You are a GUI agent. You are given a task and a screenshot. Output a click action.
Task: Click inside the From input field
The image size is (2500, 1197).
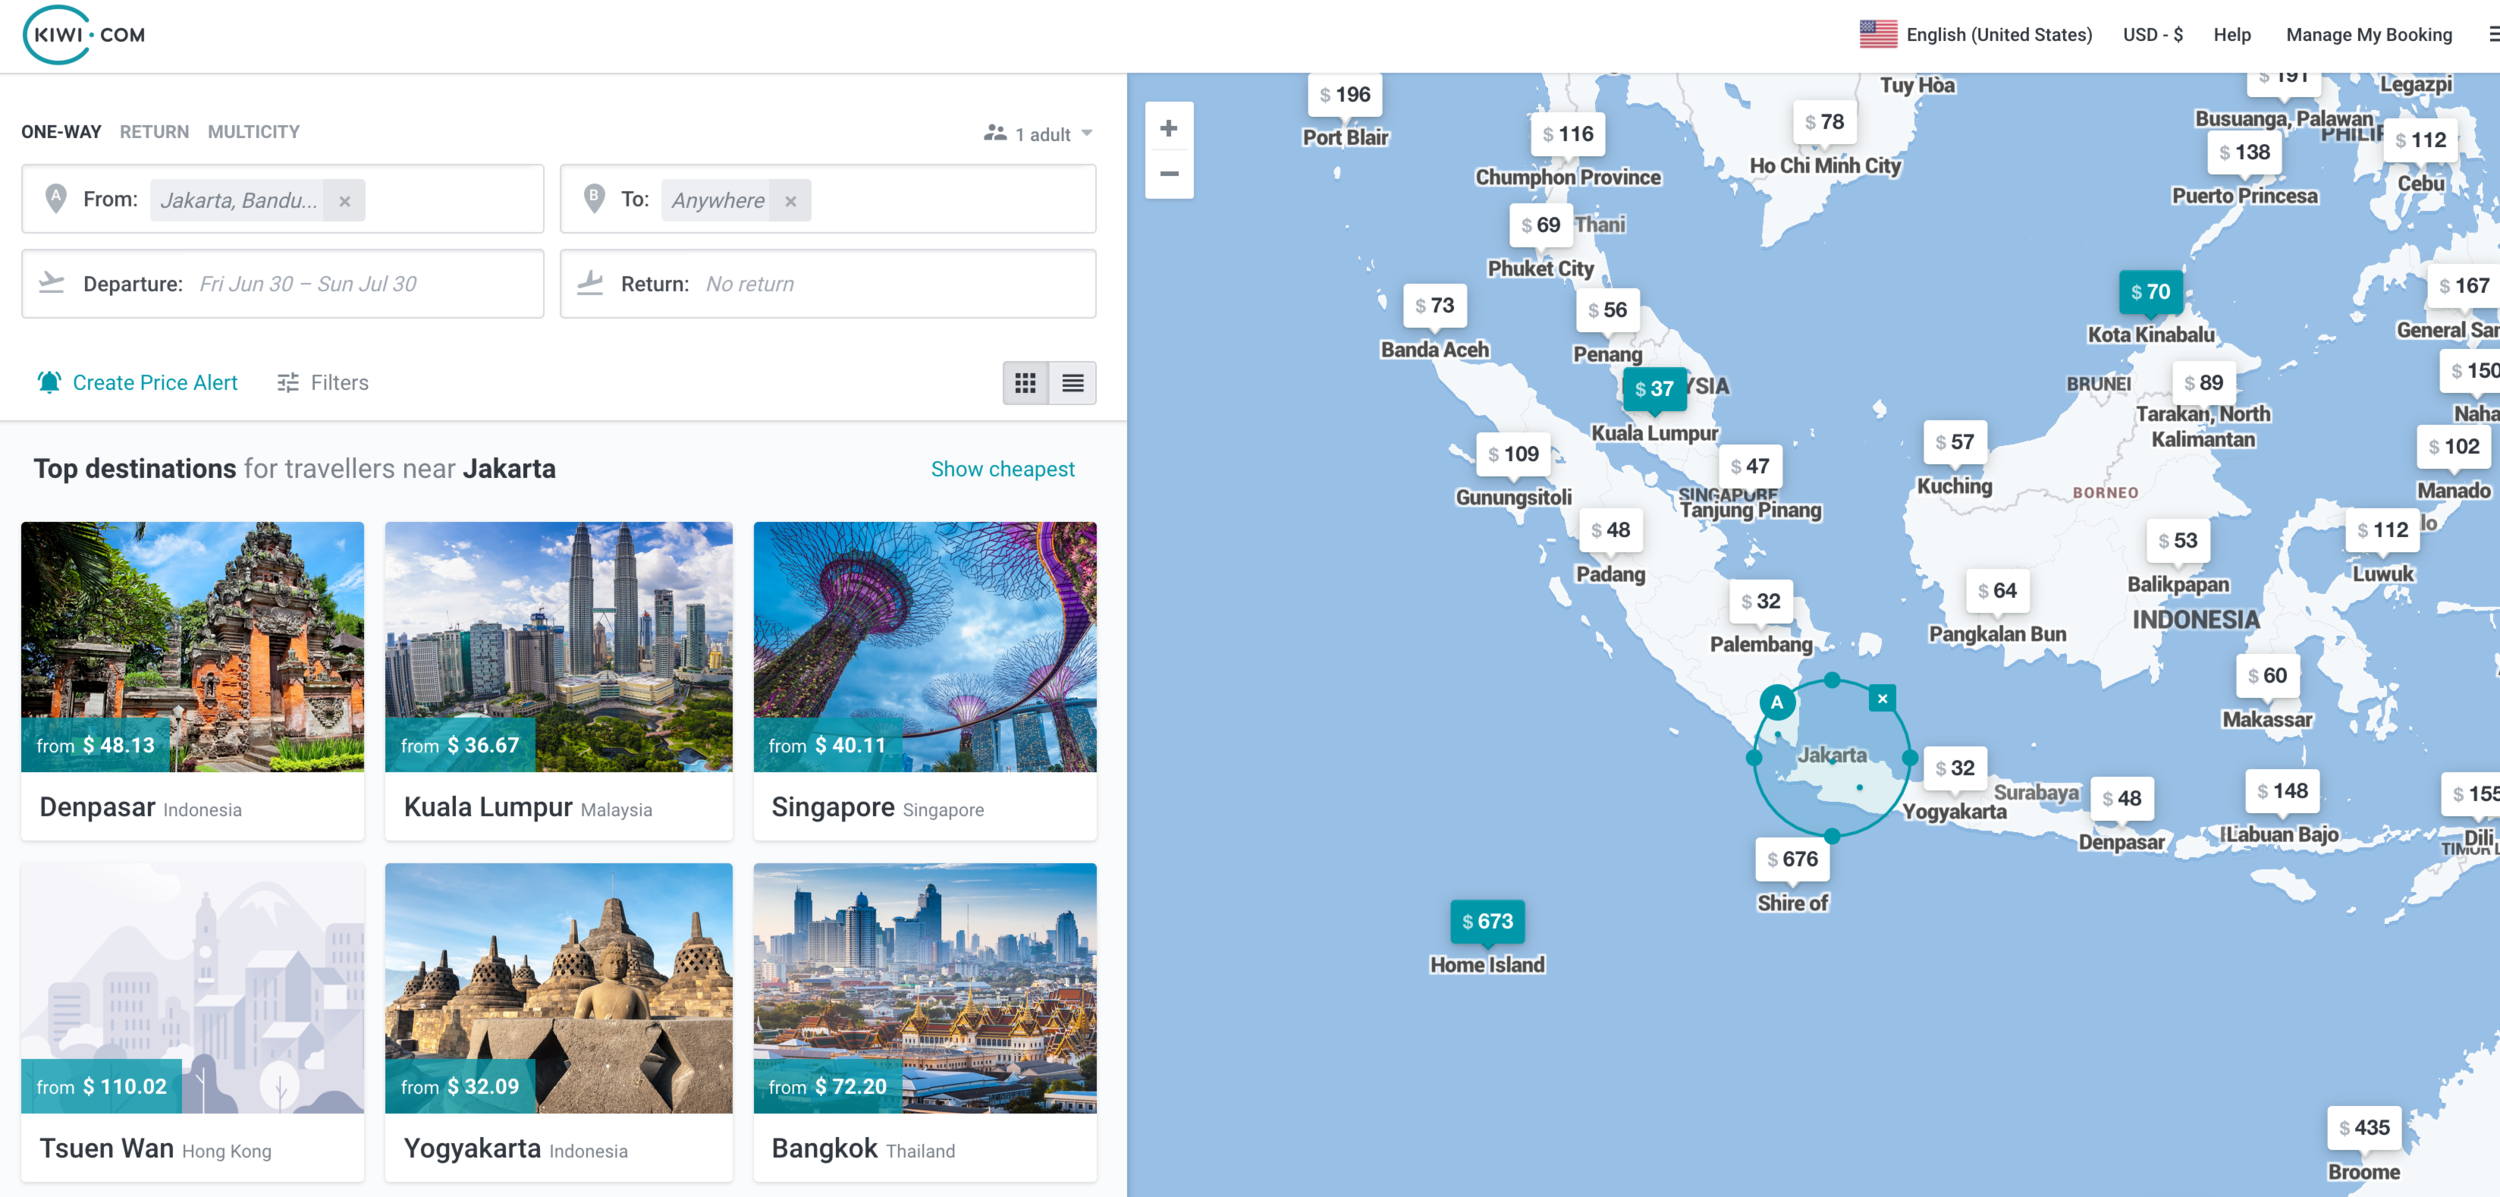click(x=283, y=199)
